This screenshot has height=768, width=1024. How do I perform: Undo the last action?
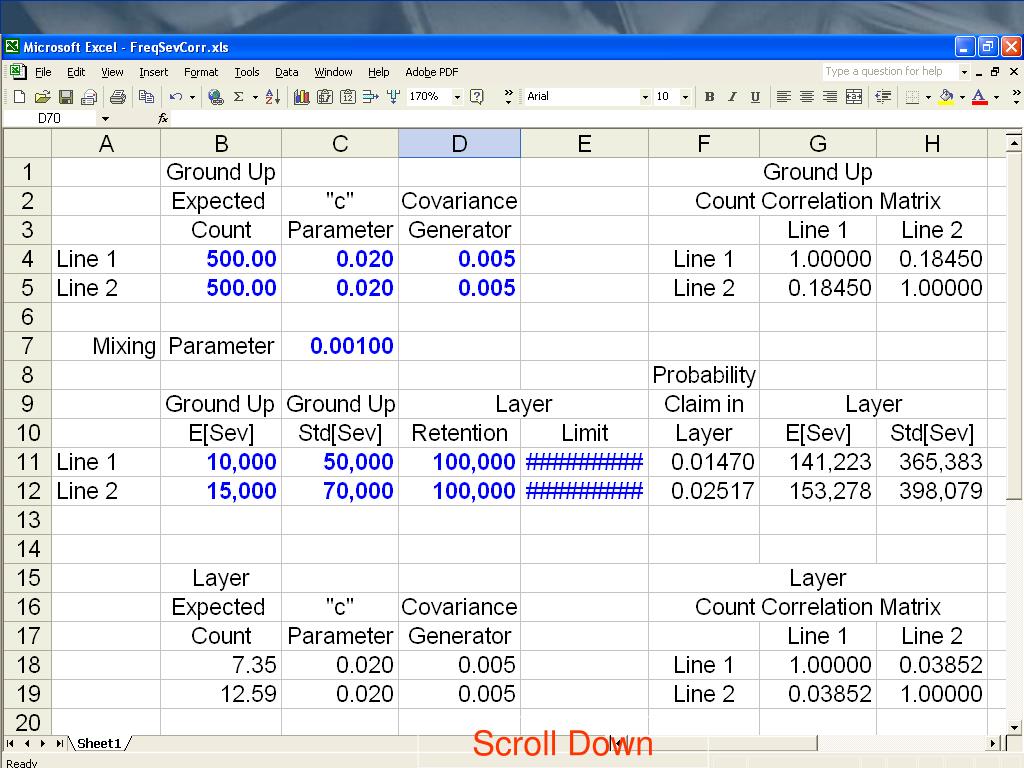pyautogui.click(x=175, y=97)
